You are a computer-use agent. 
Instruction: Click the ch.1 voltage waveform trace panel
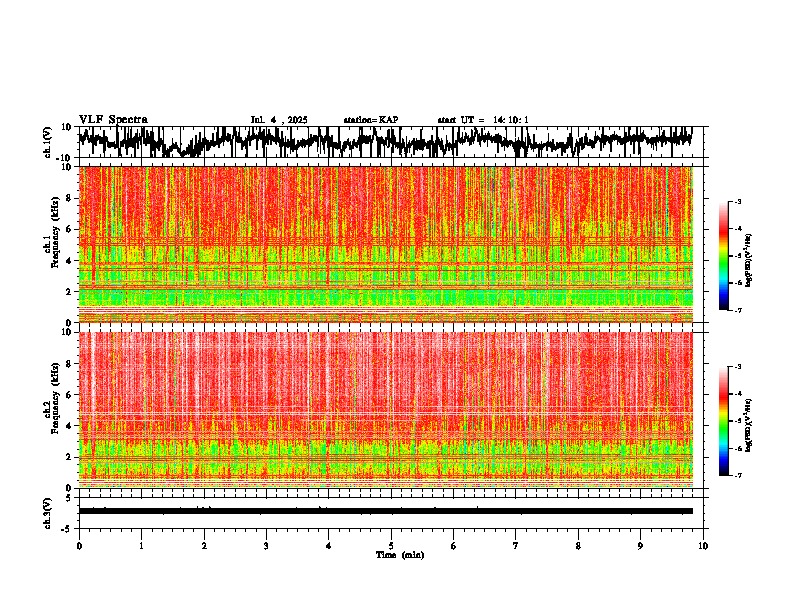click(x=391, y=142)
